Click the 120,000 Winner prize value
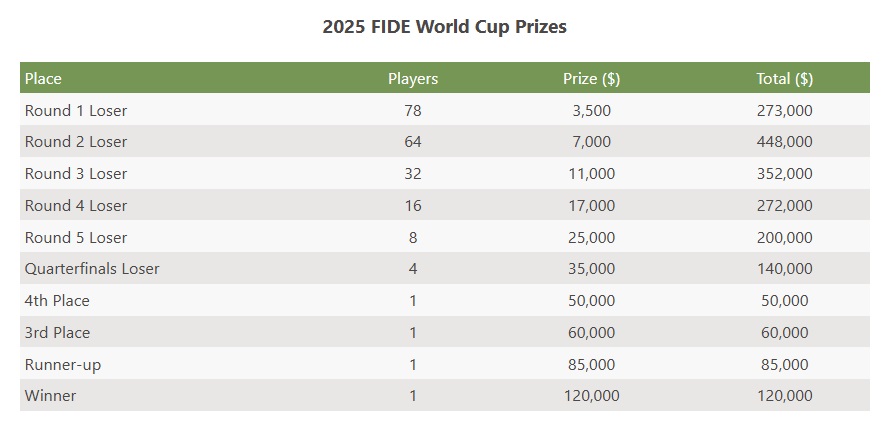 592,396
